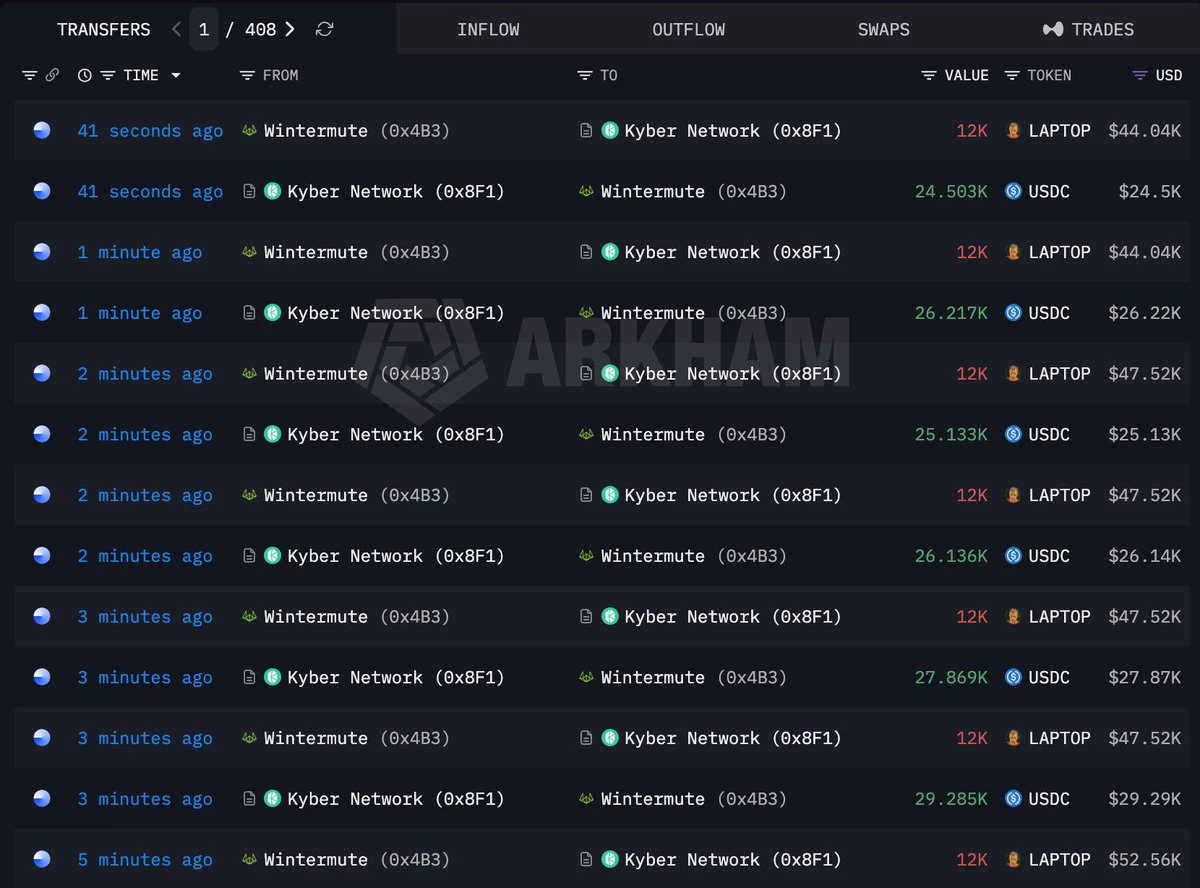Click the 29.285K value cell
Image resolution: width=1200 pixels, height=888 pixels.
tap(951, 799)
